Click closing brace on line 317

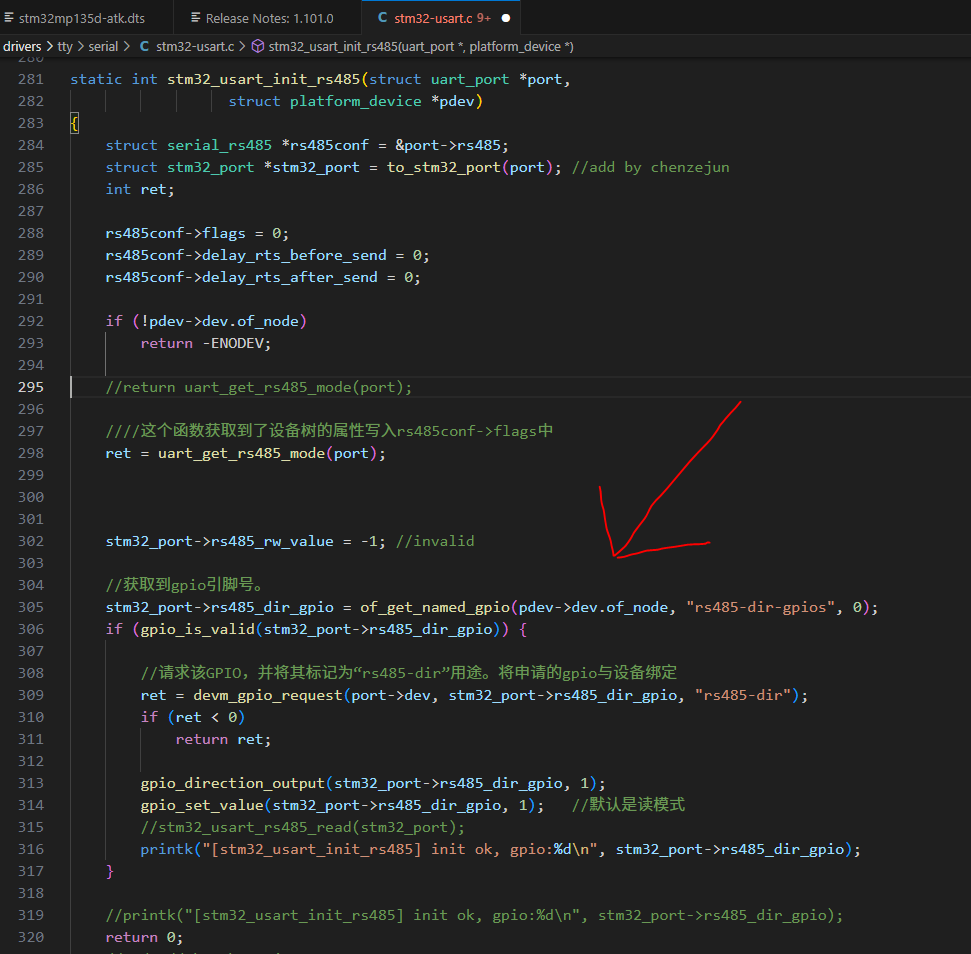click(x=110, y=871)
